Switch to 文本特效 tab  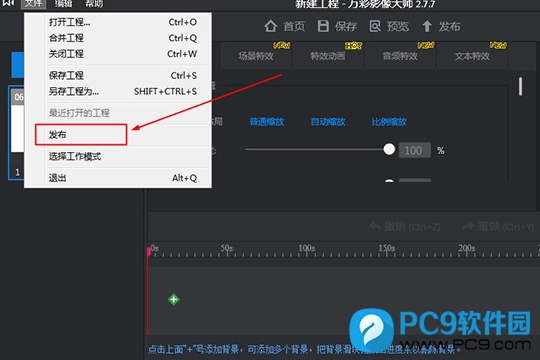point(472,55)
